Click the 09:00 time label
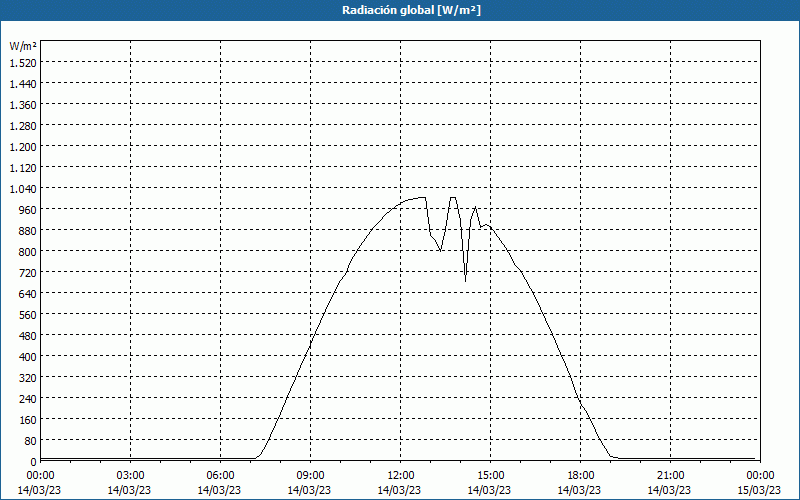The image size is (800, 500). [x=310, y=476]
